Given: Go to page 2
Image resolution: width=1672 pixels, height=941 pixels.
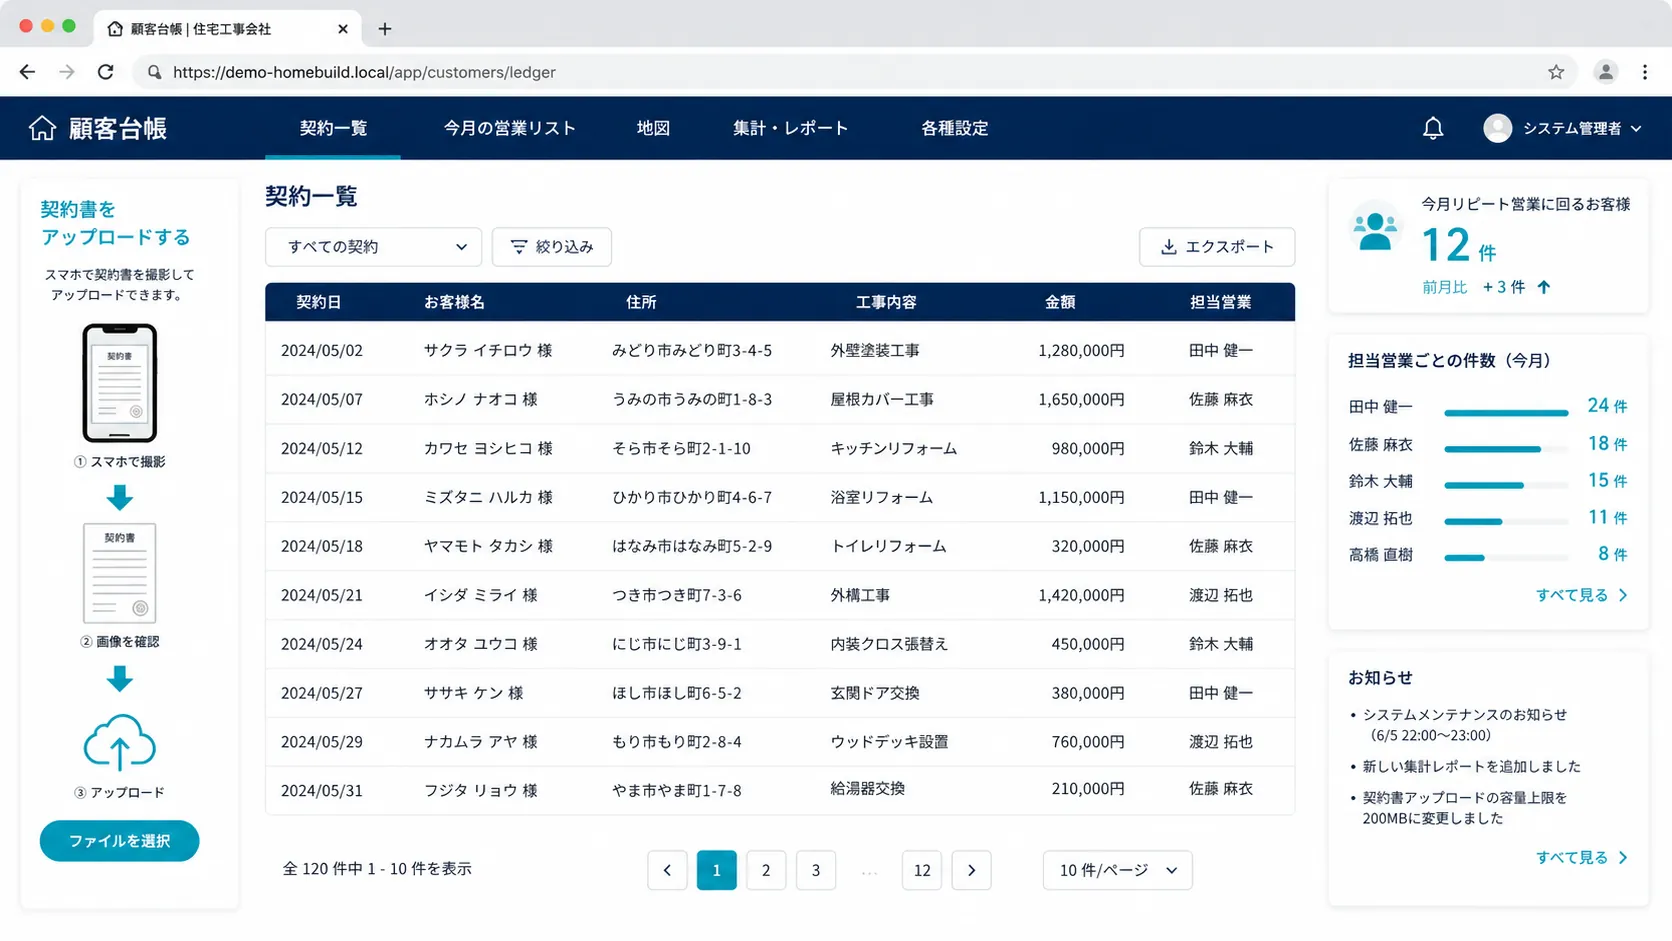Looking at the screenshot, I should coord(766,870).
